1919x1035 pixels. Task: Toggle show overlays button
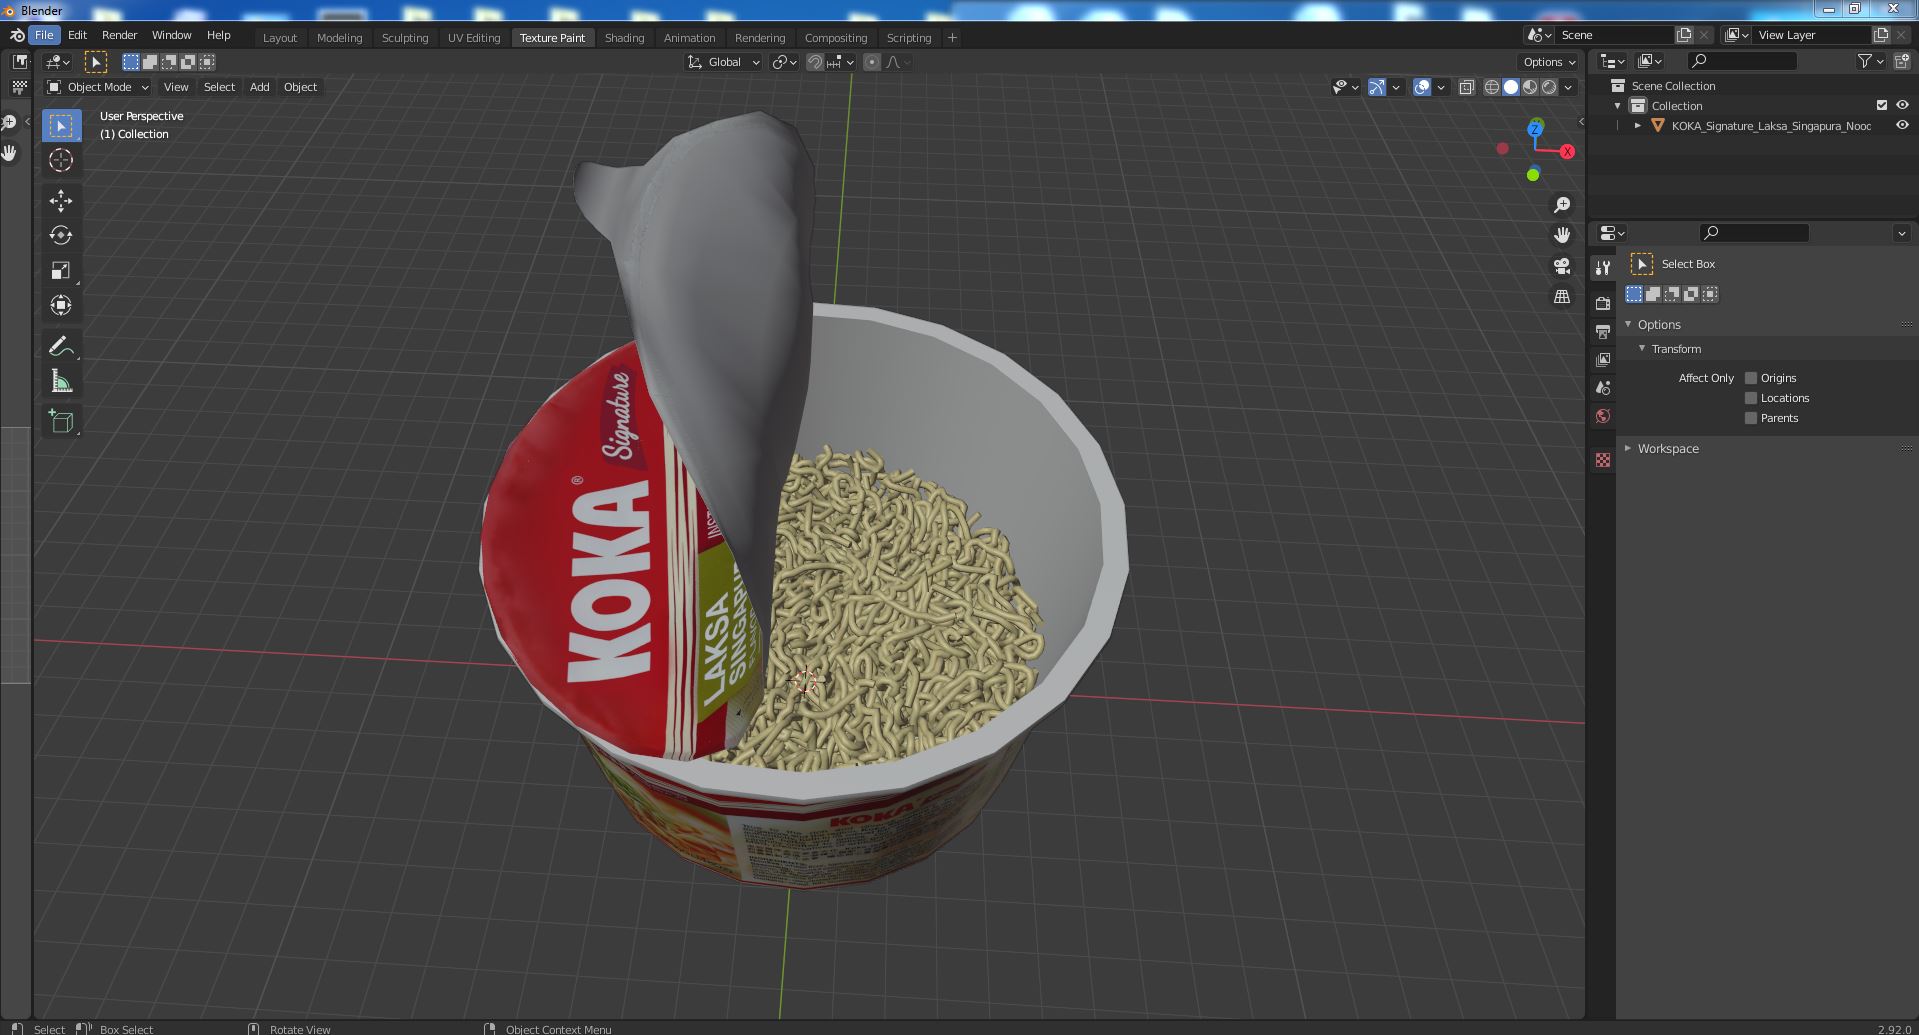pyautogui.click(x=1422, y=87)
